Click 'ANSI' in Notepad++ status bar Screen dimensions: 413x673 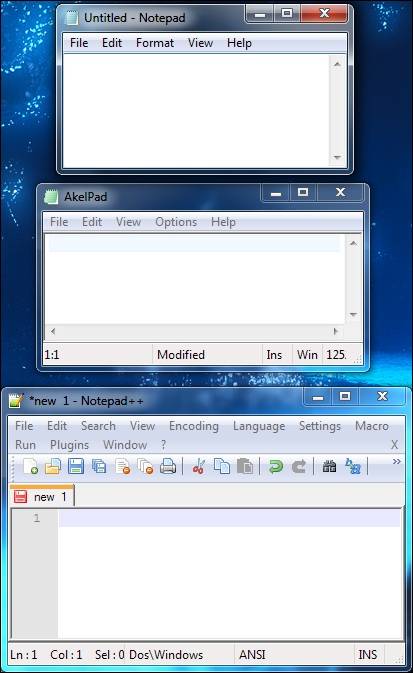click(x=252, y=655)
